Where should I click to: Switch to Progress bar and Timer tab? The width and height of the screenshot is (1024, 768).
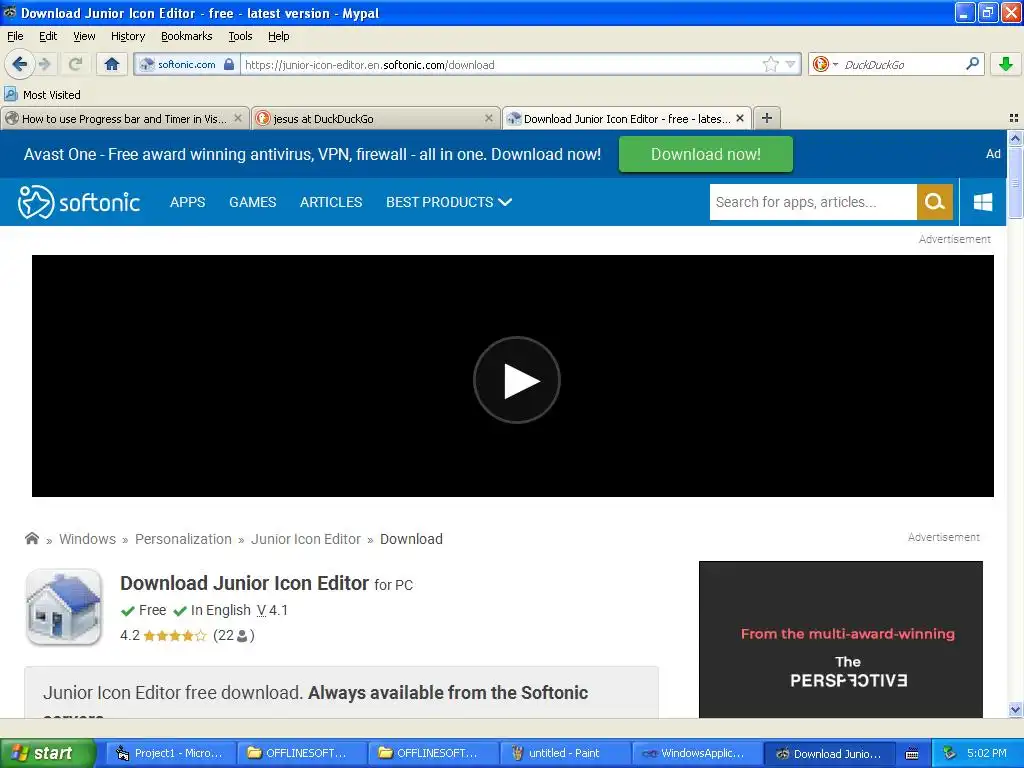(124, 118)
